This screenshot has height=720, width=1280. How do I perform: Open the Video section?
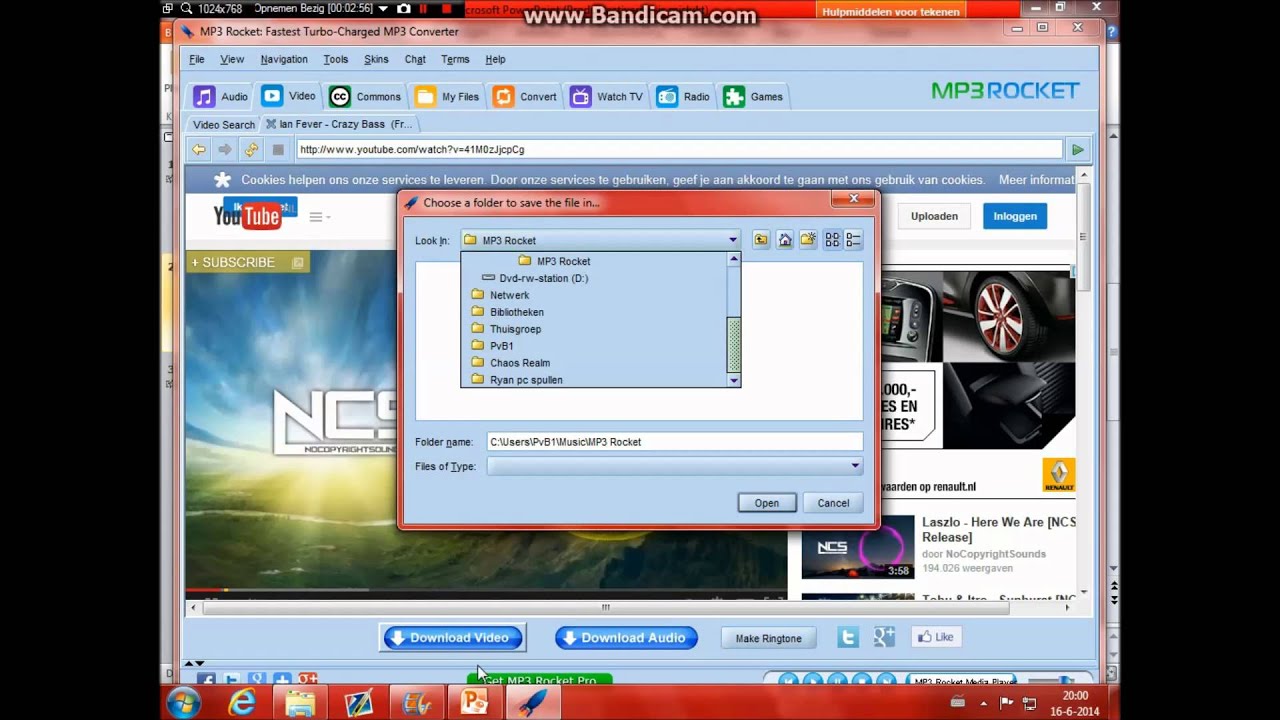coord(288,96)
